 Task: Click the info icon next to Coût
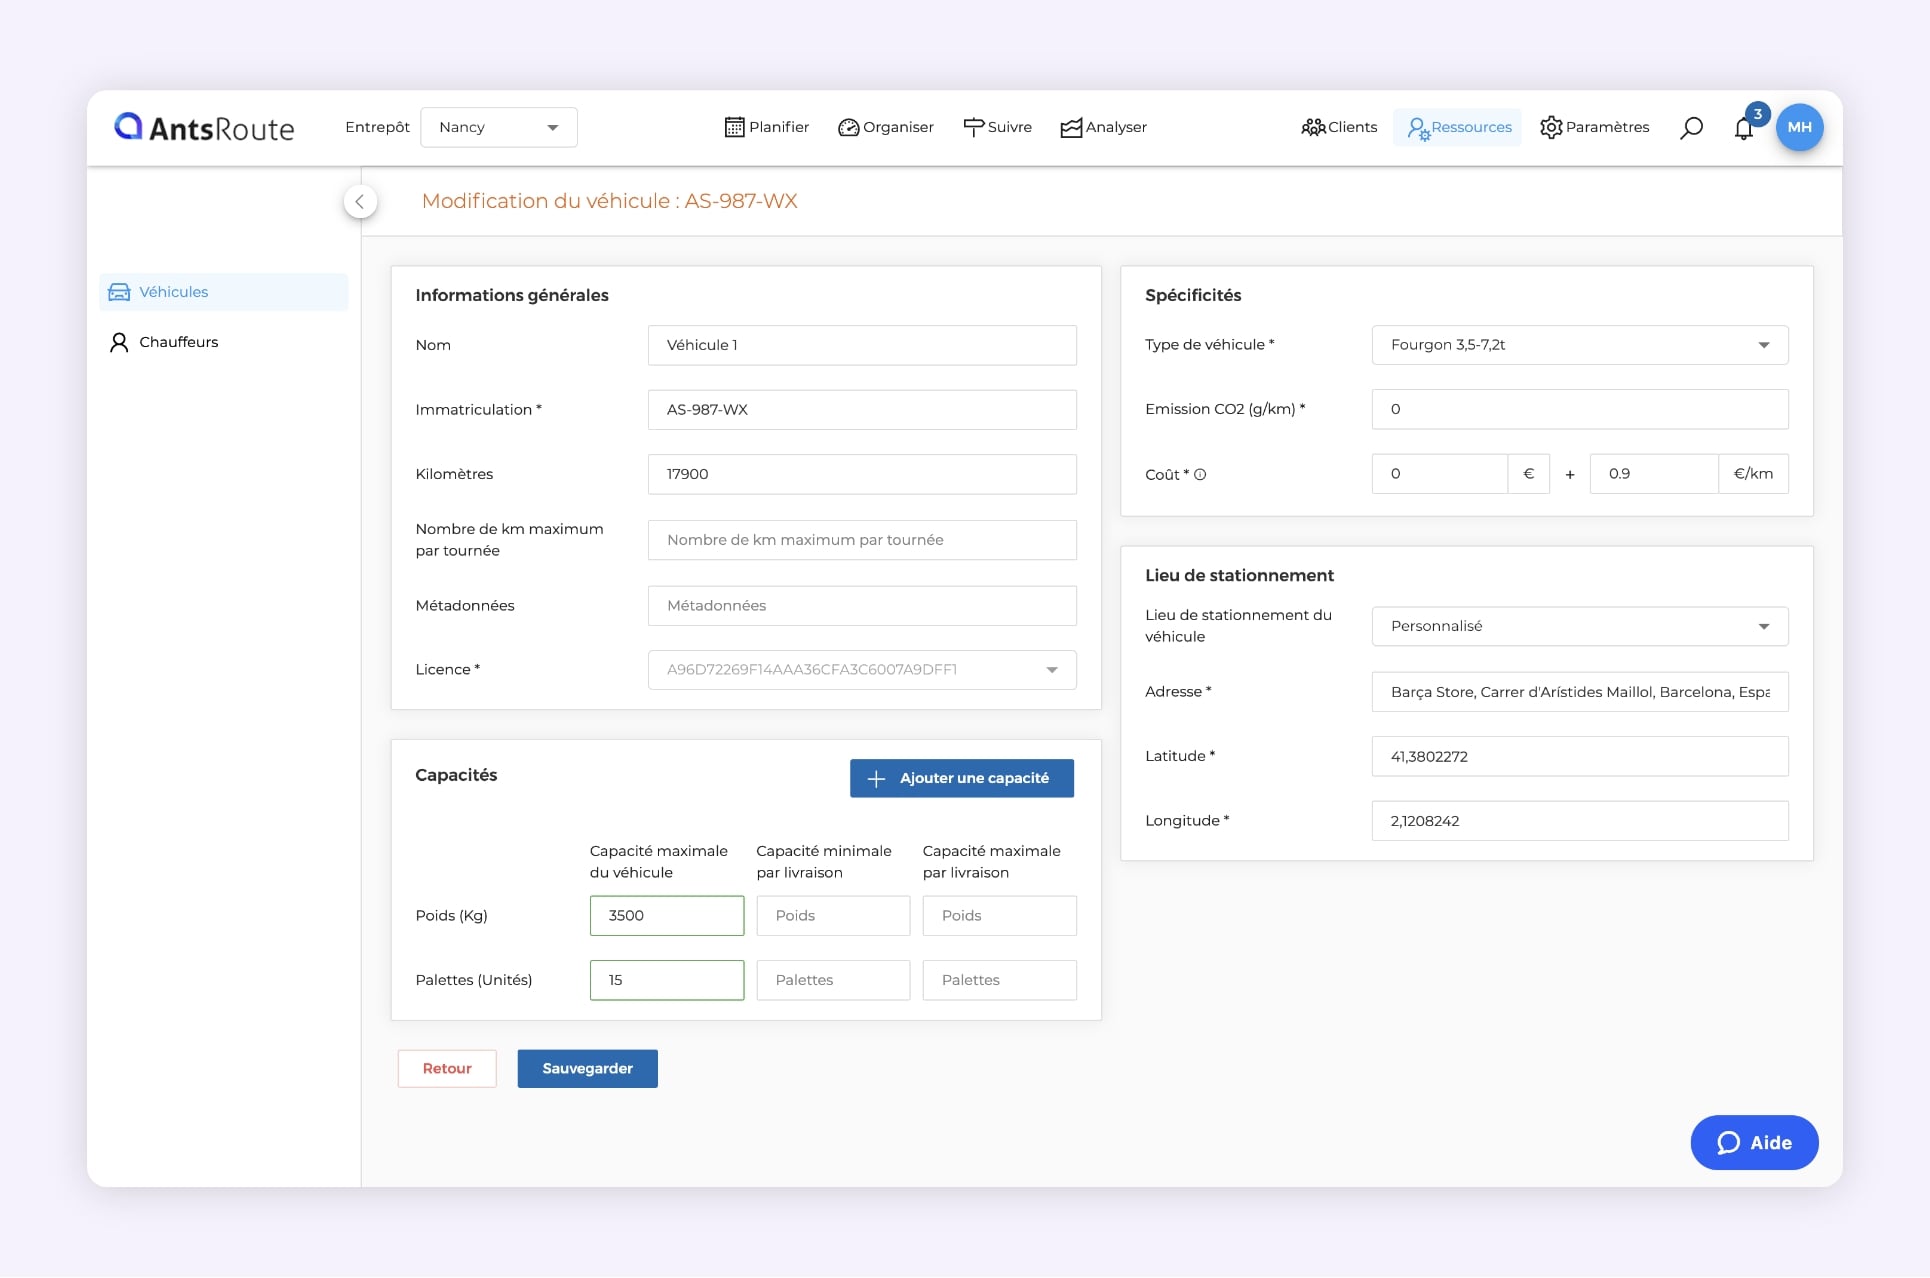click(x=1200, y=475)
